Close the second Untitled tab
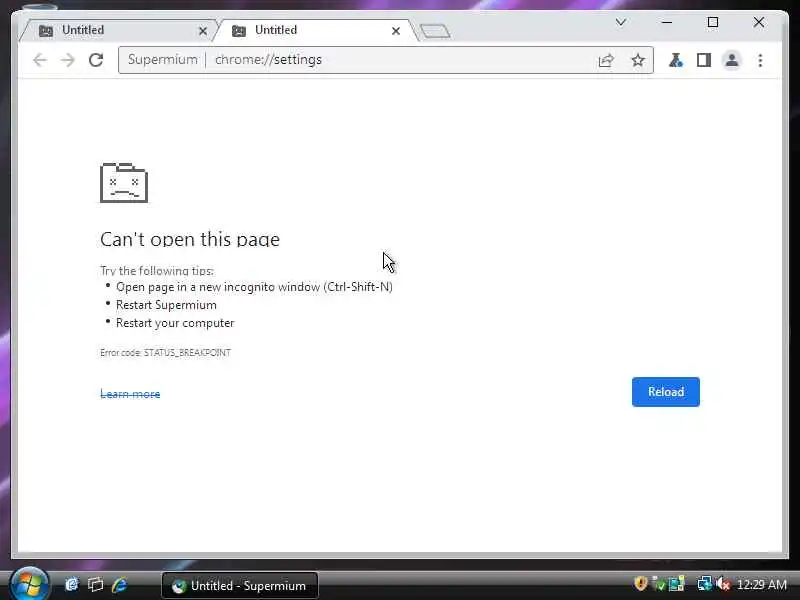 point(396,31)
